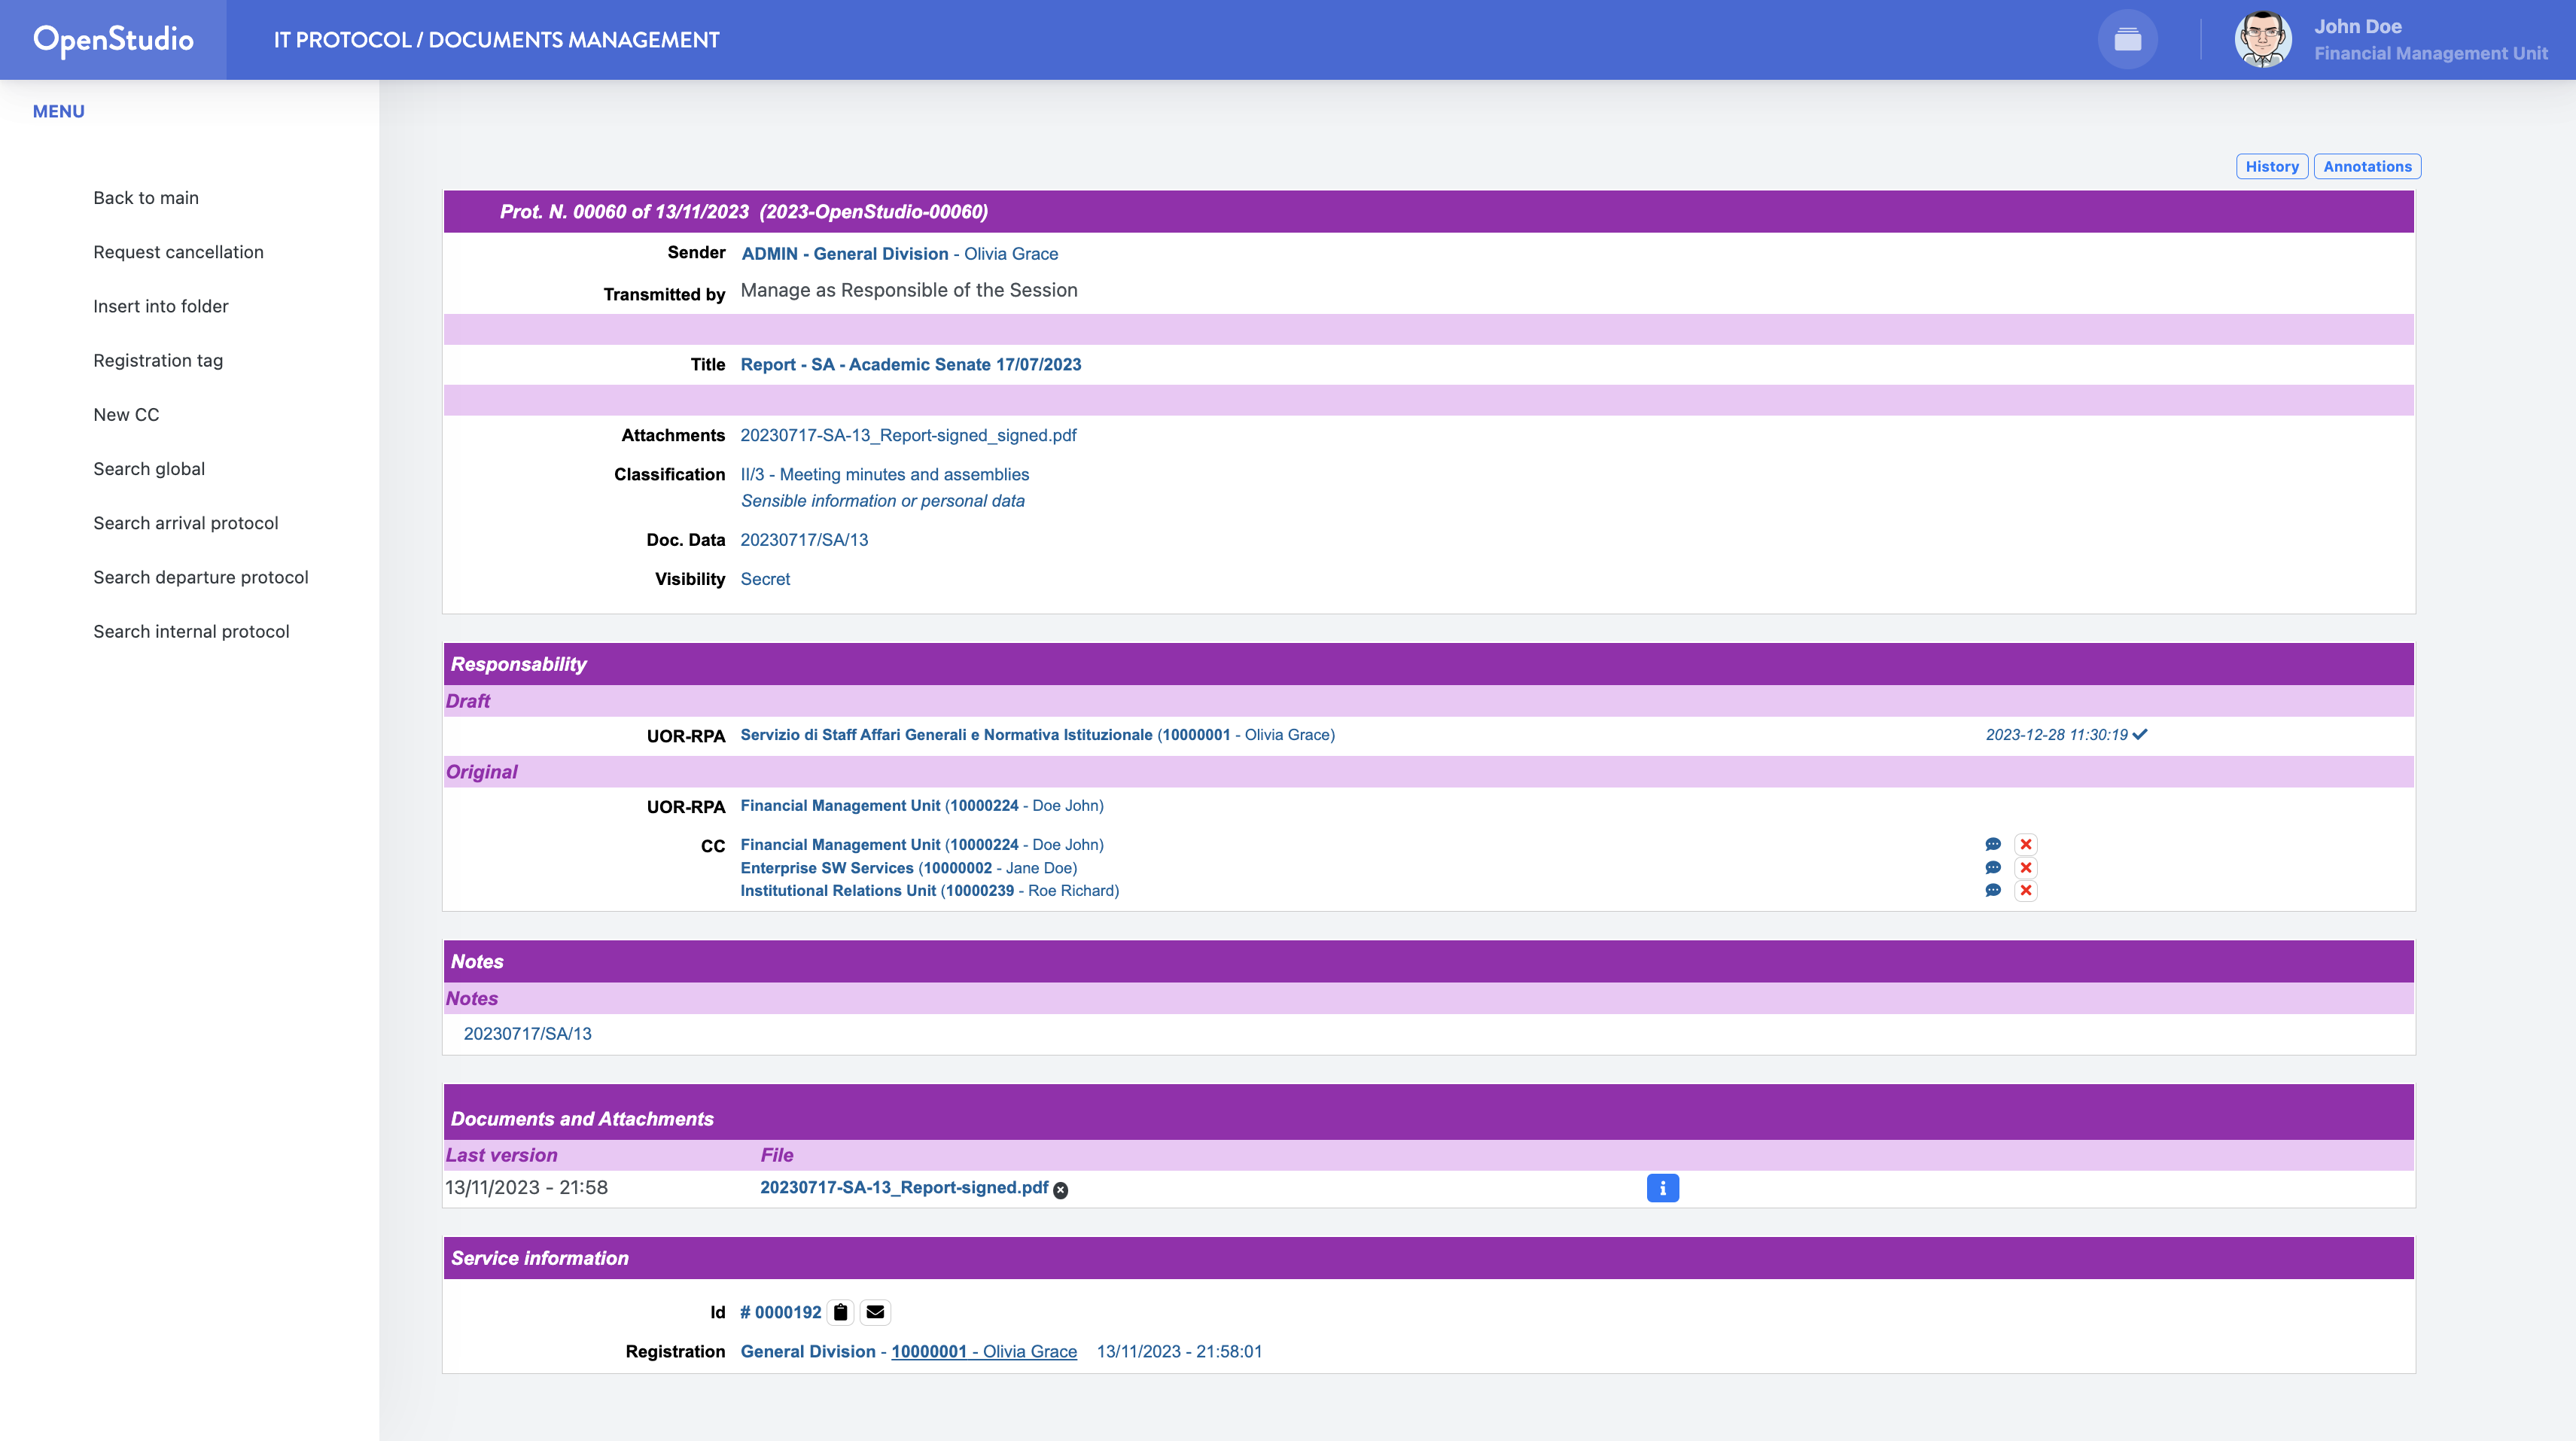This screenshot has height=1441, width=2576.
Task: Click the small icon after Report-signed.pdf
Action: click(1061, 1190)
